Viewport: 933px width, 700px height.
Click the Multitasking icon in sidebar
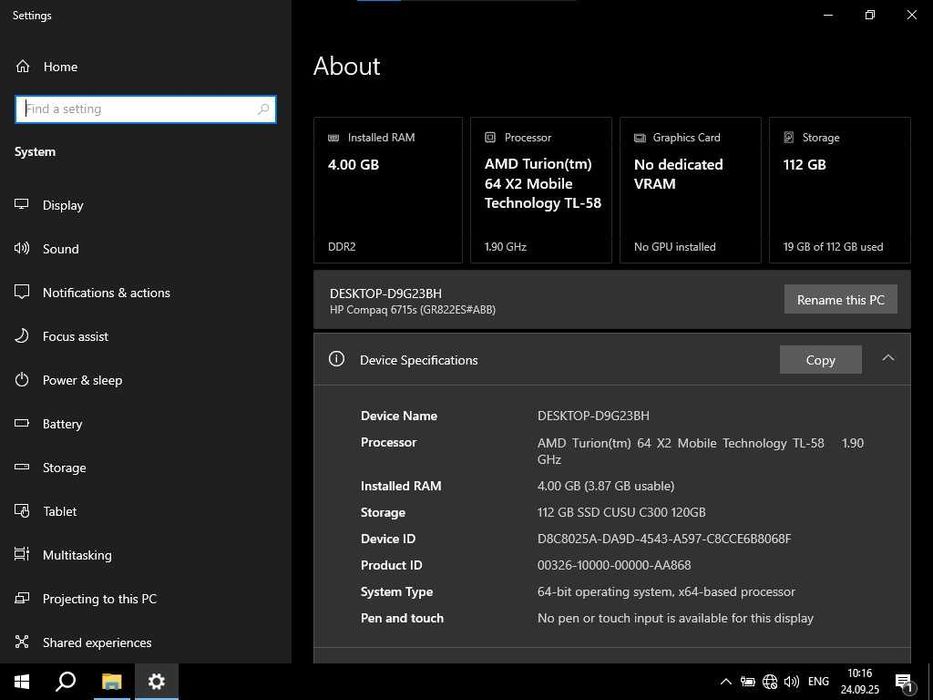(x=21, y=554)
